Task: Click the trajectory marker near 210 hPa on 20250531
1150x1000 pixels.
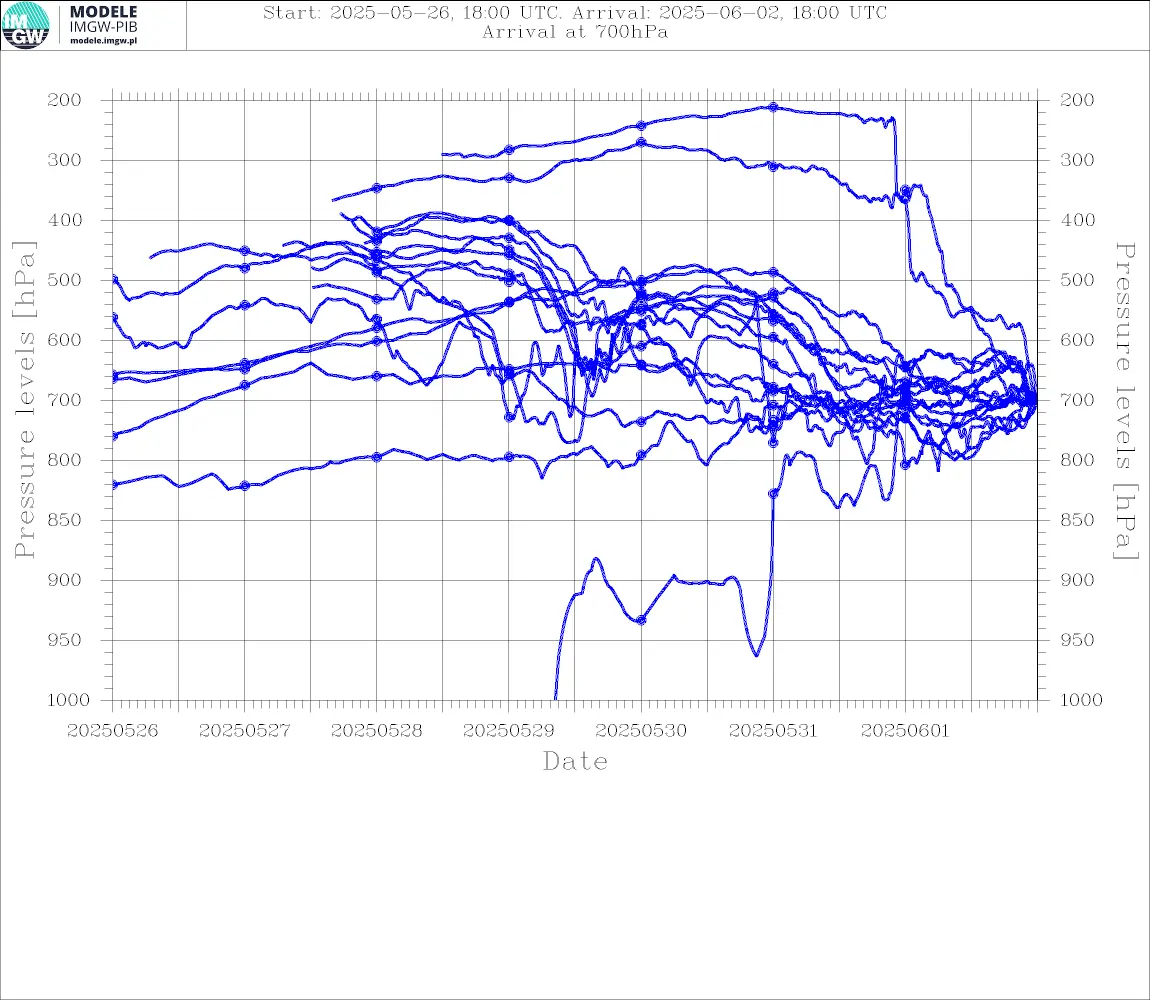Action: coord(773,107)
